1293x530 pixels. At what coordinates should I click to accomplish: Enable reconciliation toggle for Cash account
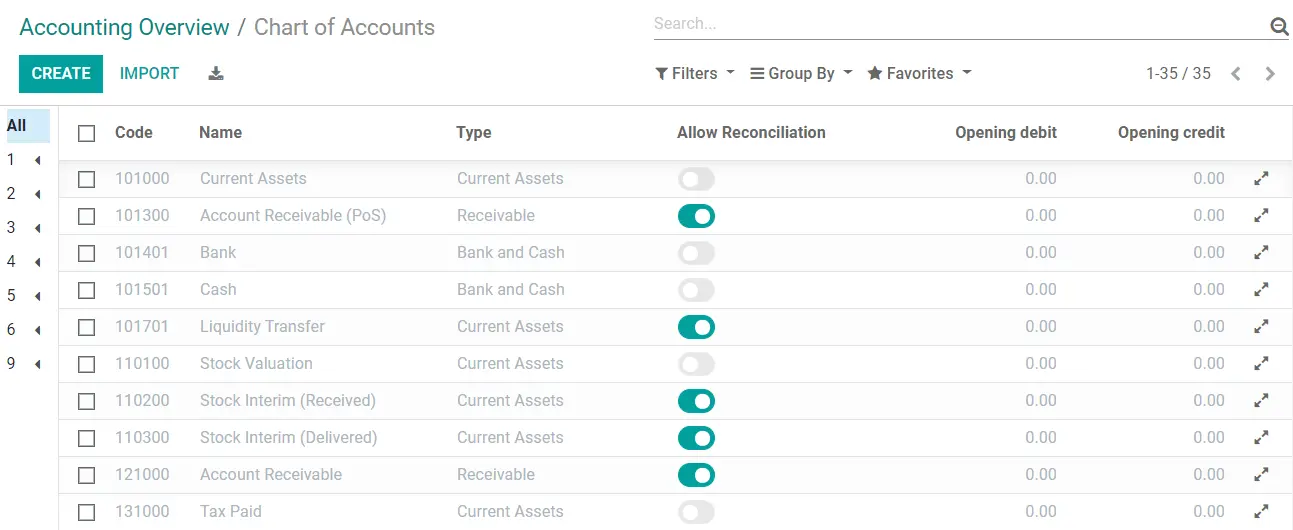coord(696,290)
